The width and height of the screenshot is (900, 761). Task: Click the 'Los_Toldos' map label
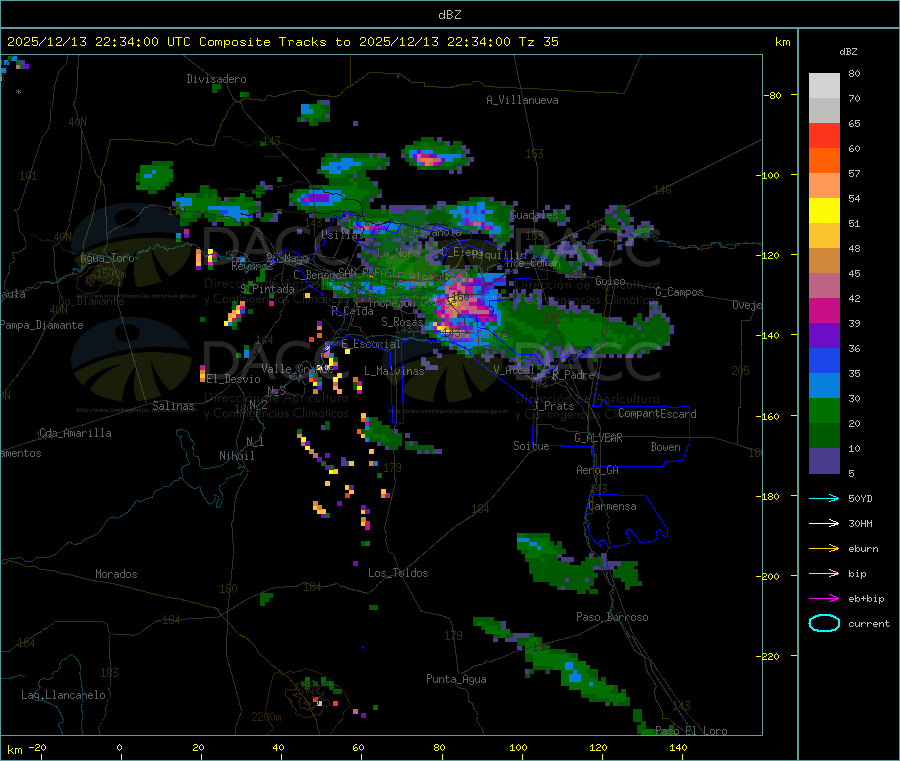[398, 573]
